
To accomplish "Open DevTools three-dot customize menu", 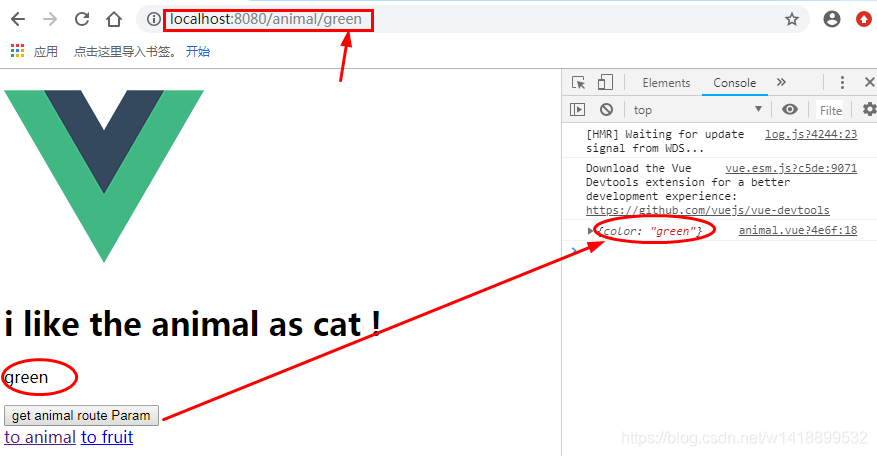I will pos(842,83).
